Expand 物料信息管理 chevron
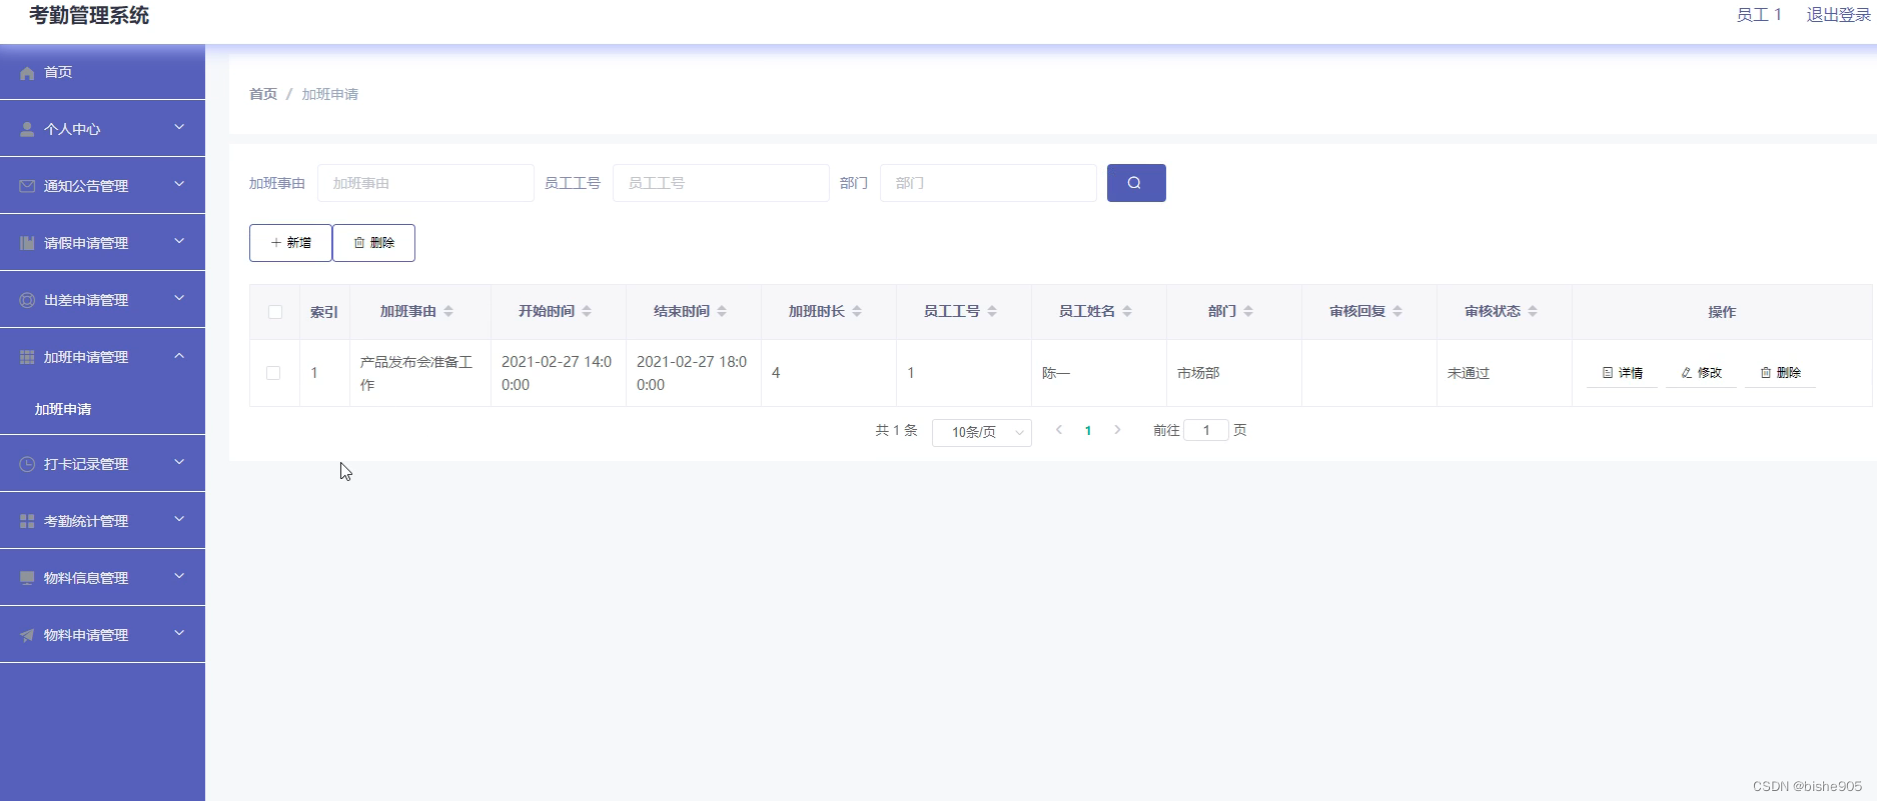 [x=180, y=576]
